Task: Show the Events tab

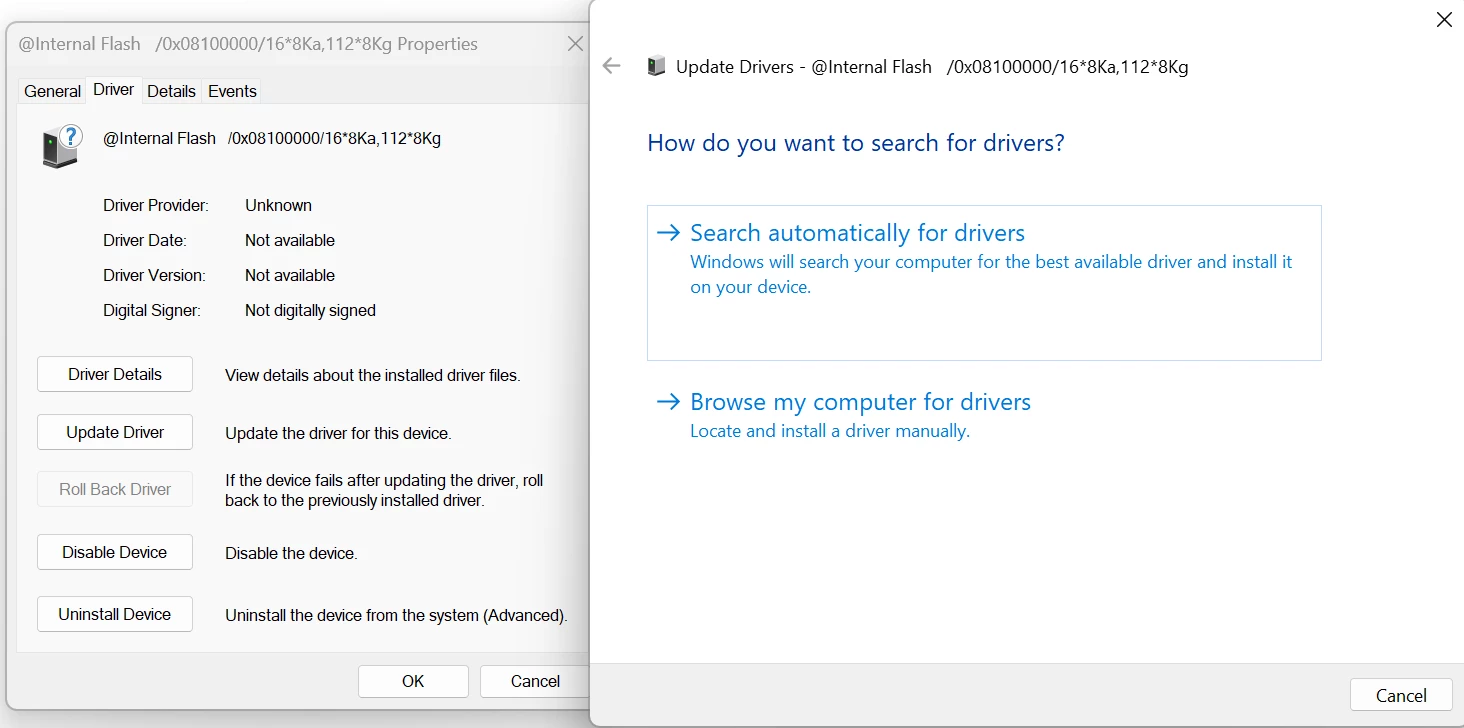Action: pyautogui.click(x=232, y=91)
